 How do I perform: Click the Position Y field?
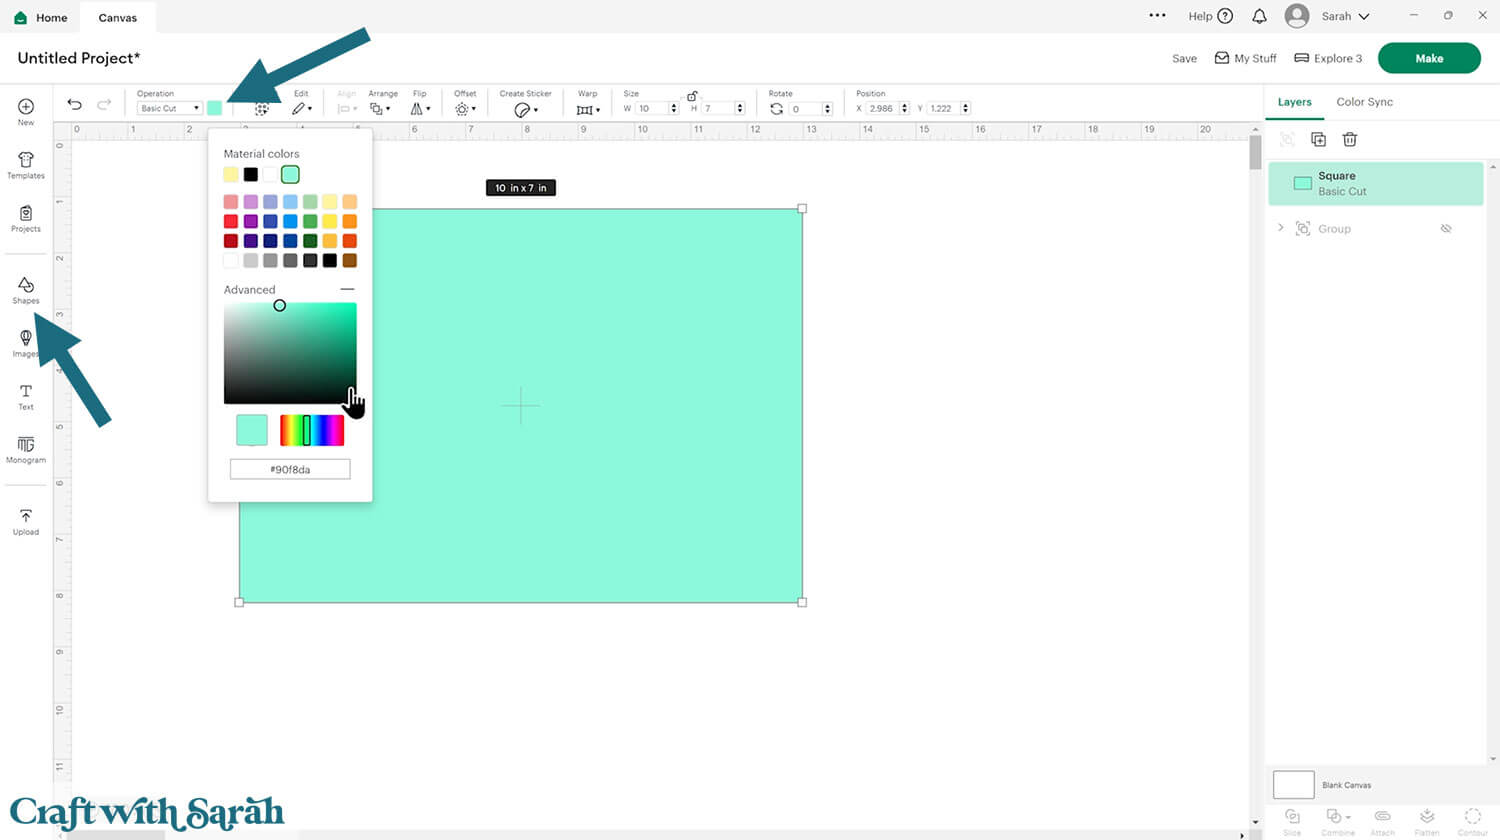[x=944, y=108]
